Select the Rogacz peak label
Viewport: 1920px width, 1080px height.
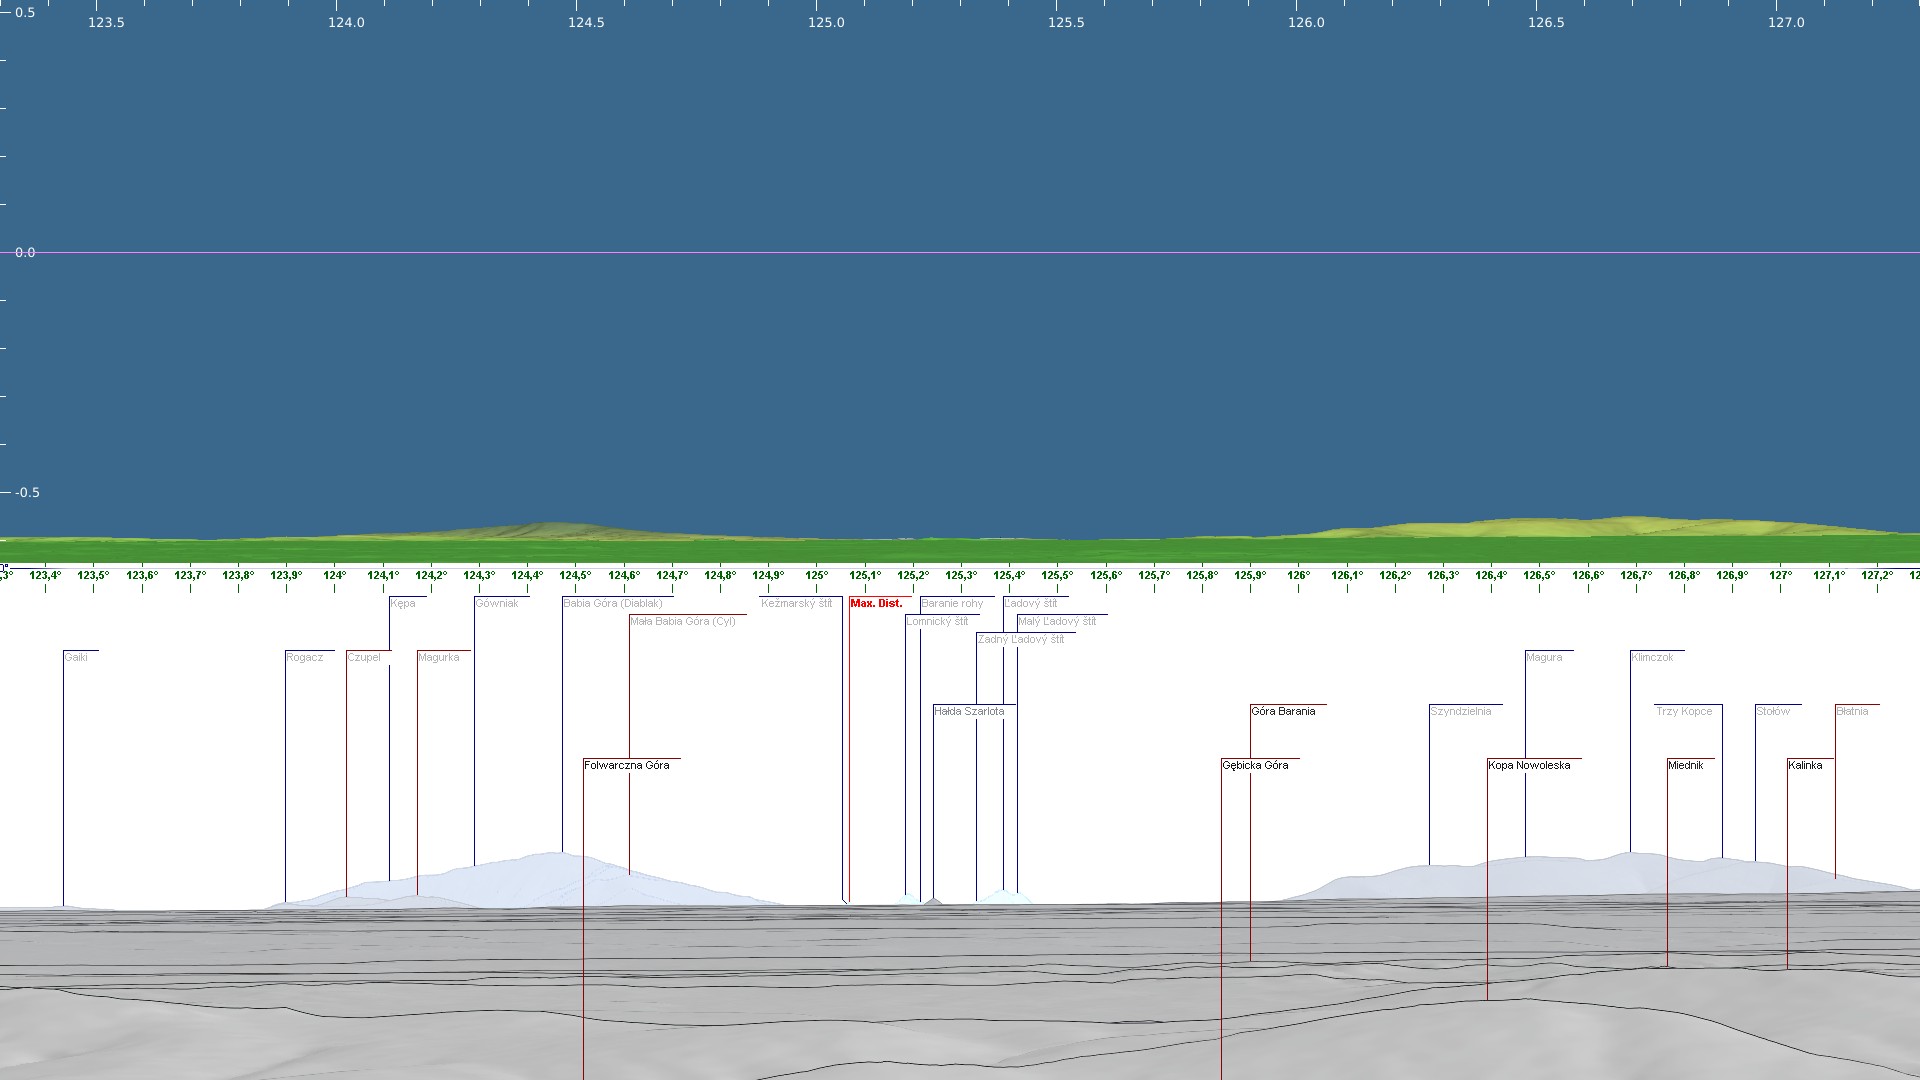[305, 657]
